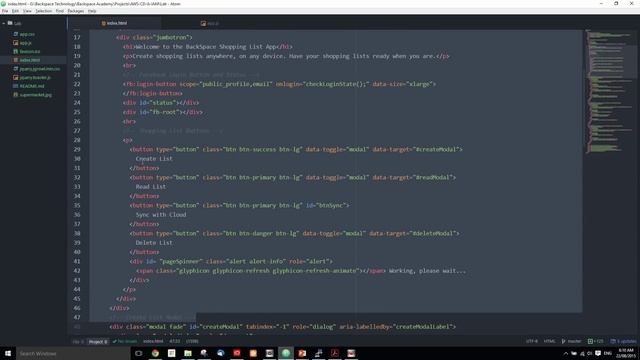Open the Packages menu
This screenshot has height=360, width=640.
point(76,11)
